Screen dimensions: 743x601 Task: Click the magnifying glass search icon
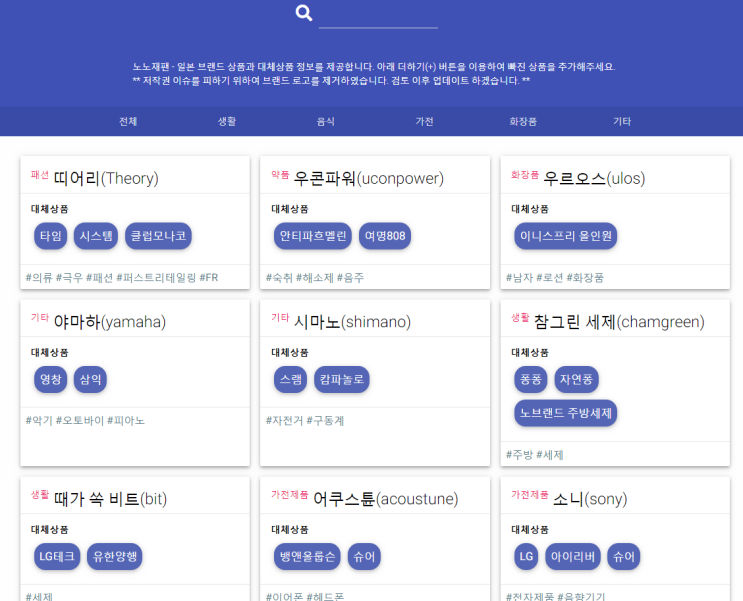coord(304,13)
